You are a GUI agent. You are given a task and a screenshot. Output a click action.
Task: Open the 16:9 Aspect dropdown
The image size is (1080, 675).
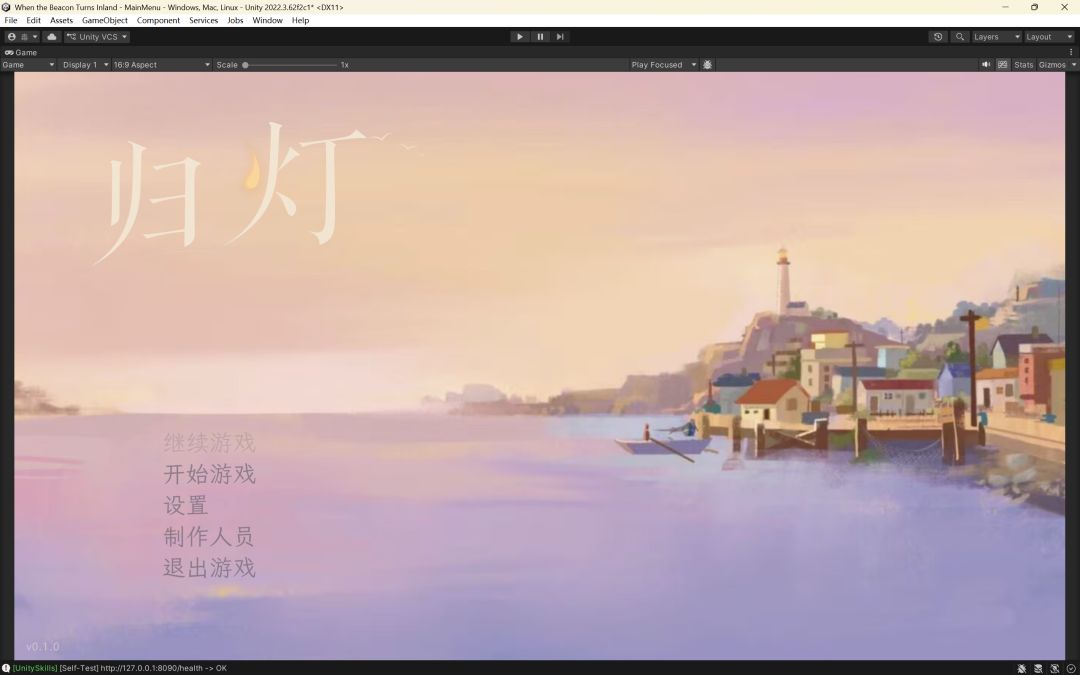162,65
